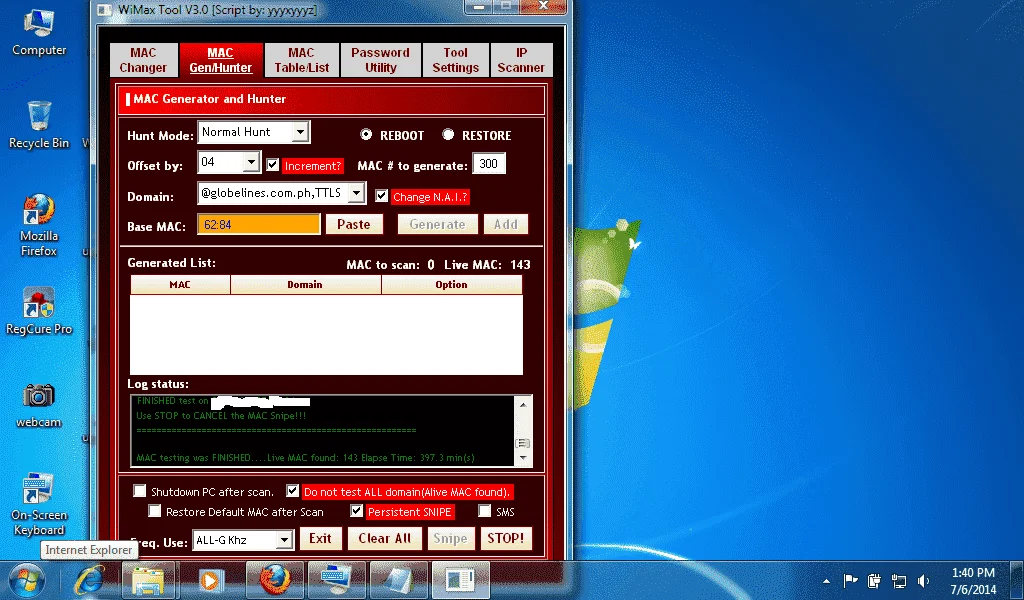Enable Restore Default MAC after Scan

coord(155,511)
